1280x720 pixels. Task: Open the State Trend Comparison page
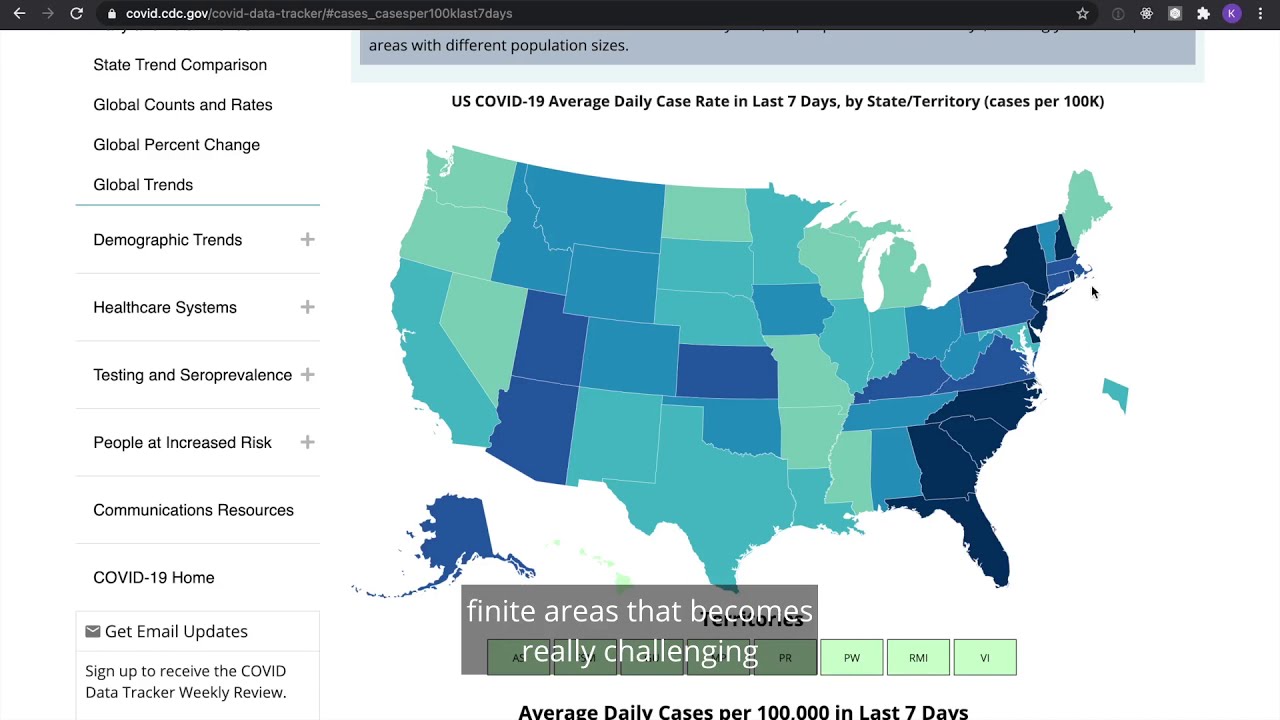(x=180, y=65)
